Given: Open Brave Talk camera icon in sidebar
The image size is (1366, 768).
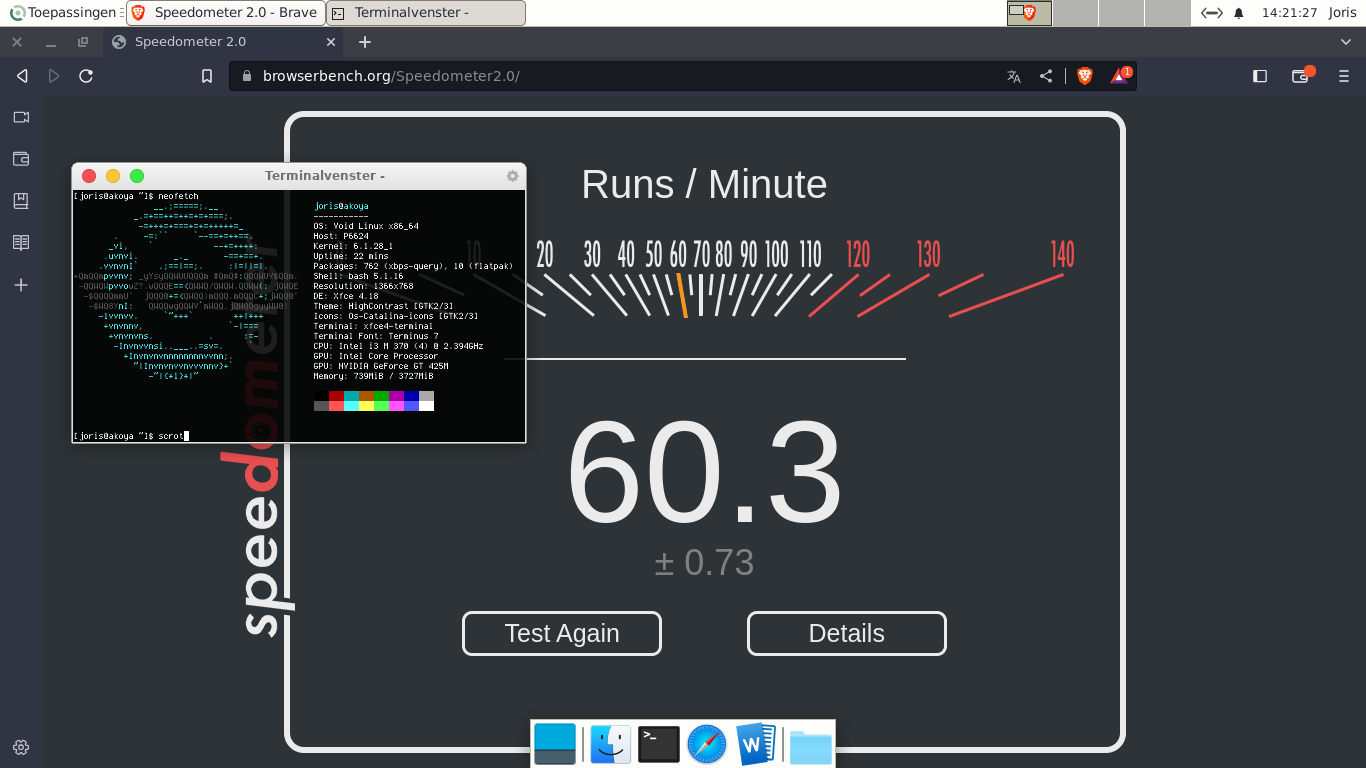Looking at the screenshot, I should [21, 117].
